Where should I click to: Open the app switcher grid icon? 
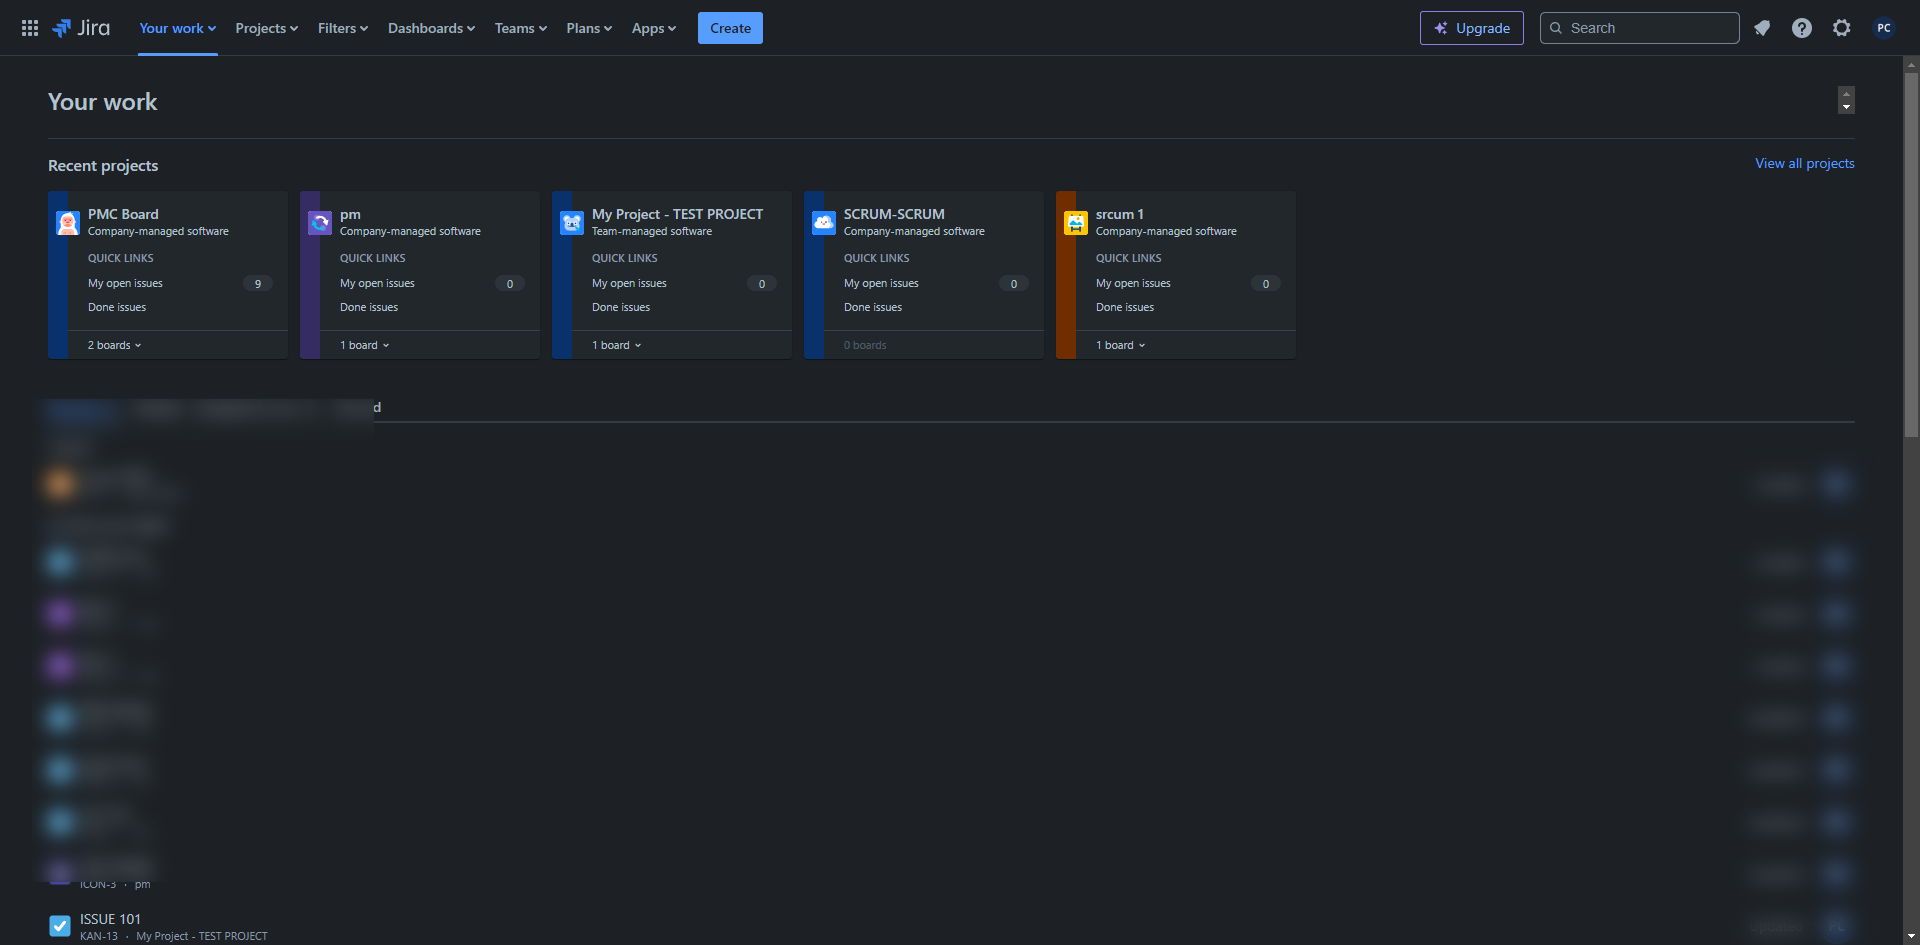coord(30,28)
